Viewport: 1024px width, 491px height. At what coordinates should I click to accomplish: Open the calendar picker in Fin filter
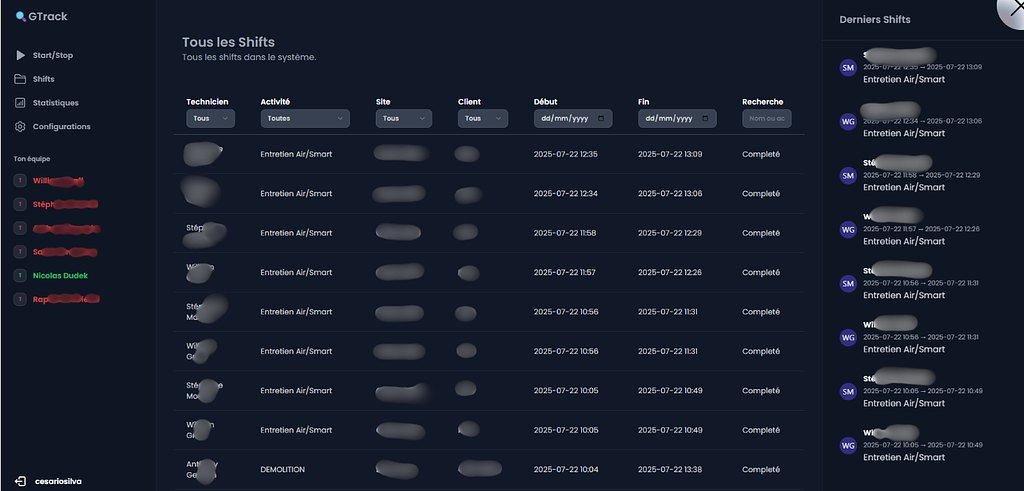point(705,118)
